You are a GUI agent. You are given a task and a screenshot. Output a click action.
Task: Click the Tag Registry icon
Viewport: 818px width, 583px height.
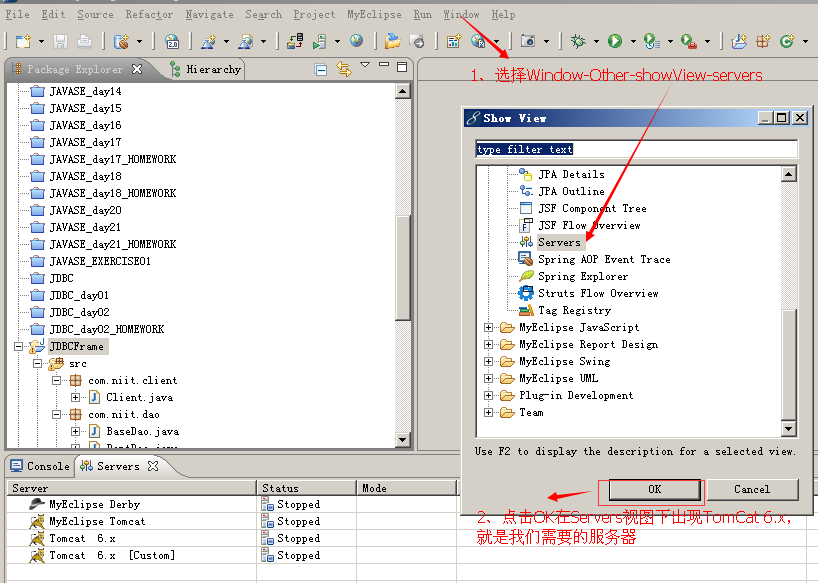526,310
